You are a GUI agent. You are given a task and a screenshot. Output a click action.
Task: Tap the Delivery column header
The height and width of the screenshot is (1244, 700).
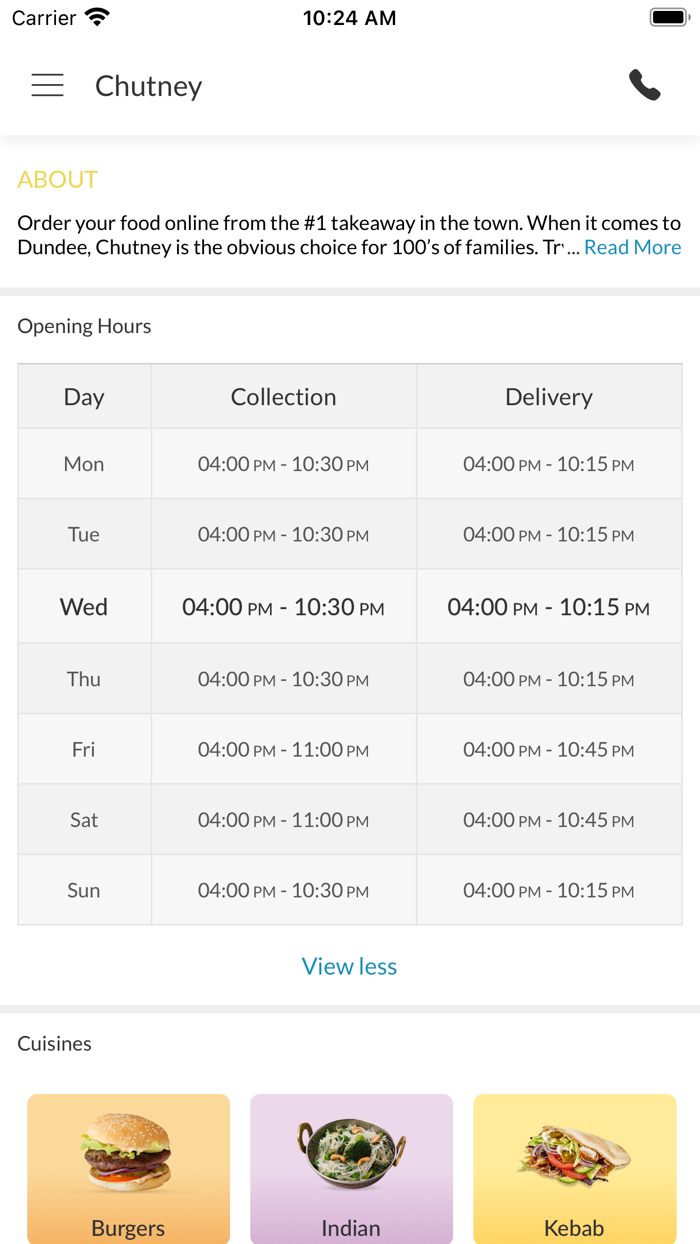[x=548, y=397]
